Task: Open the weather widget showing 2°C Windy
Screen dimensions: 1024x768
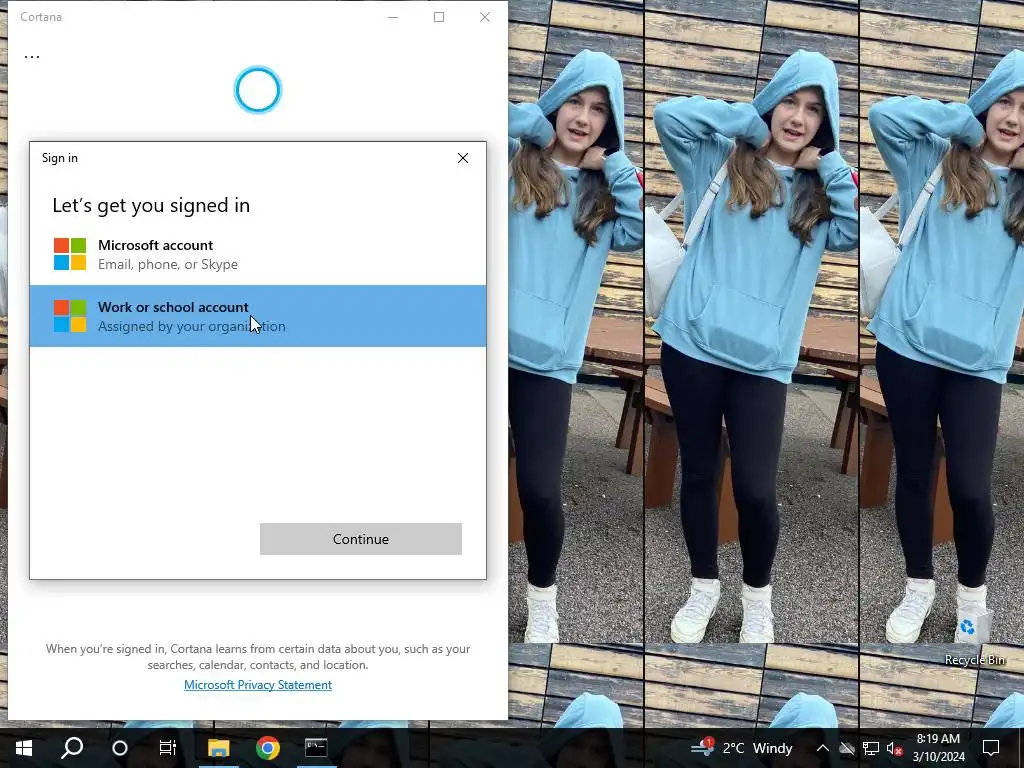Action: pos(742,748)
